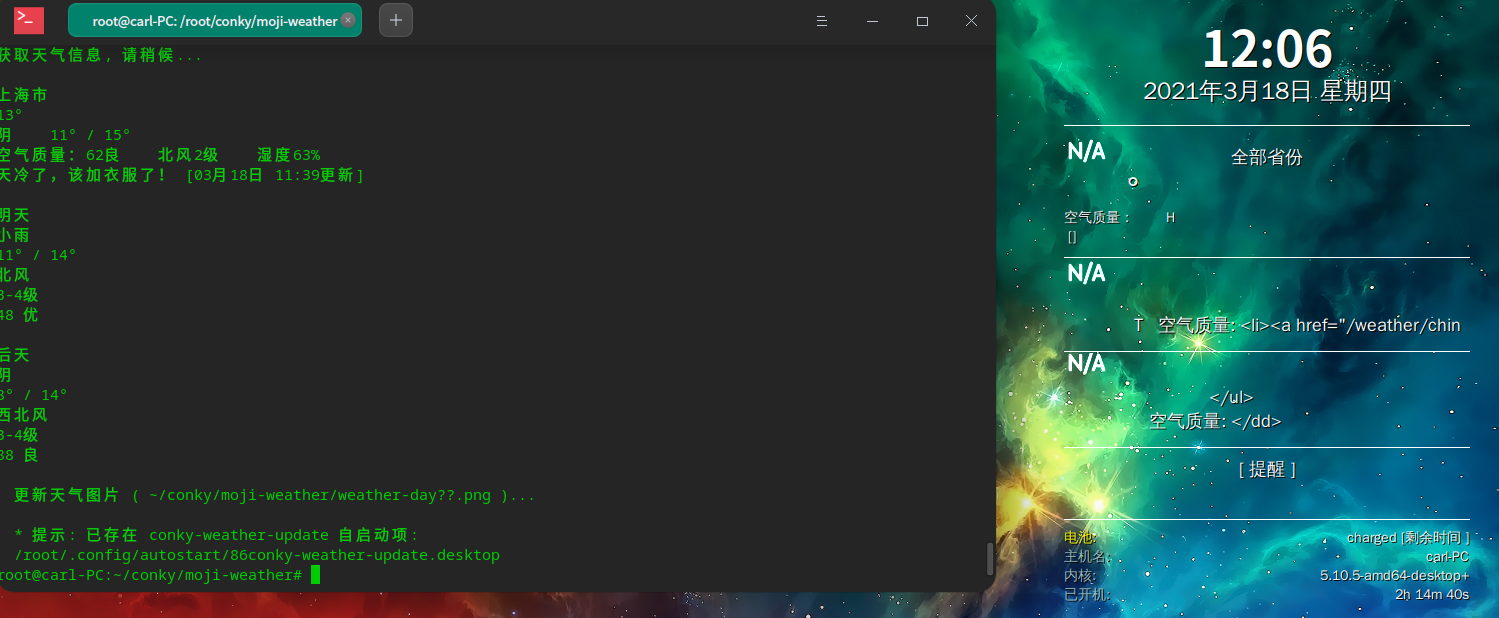Click the terminal prompt cursor block
This screenshot has height=618, width=1499.
pyautogui.click(x=315, y=575)
